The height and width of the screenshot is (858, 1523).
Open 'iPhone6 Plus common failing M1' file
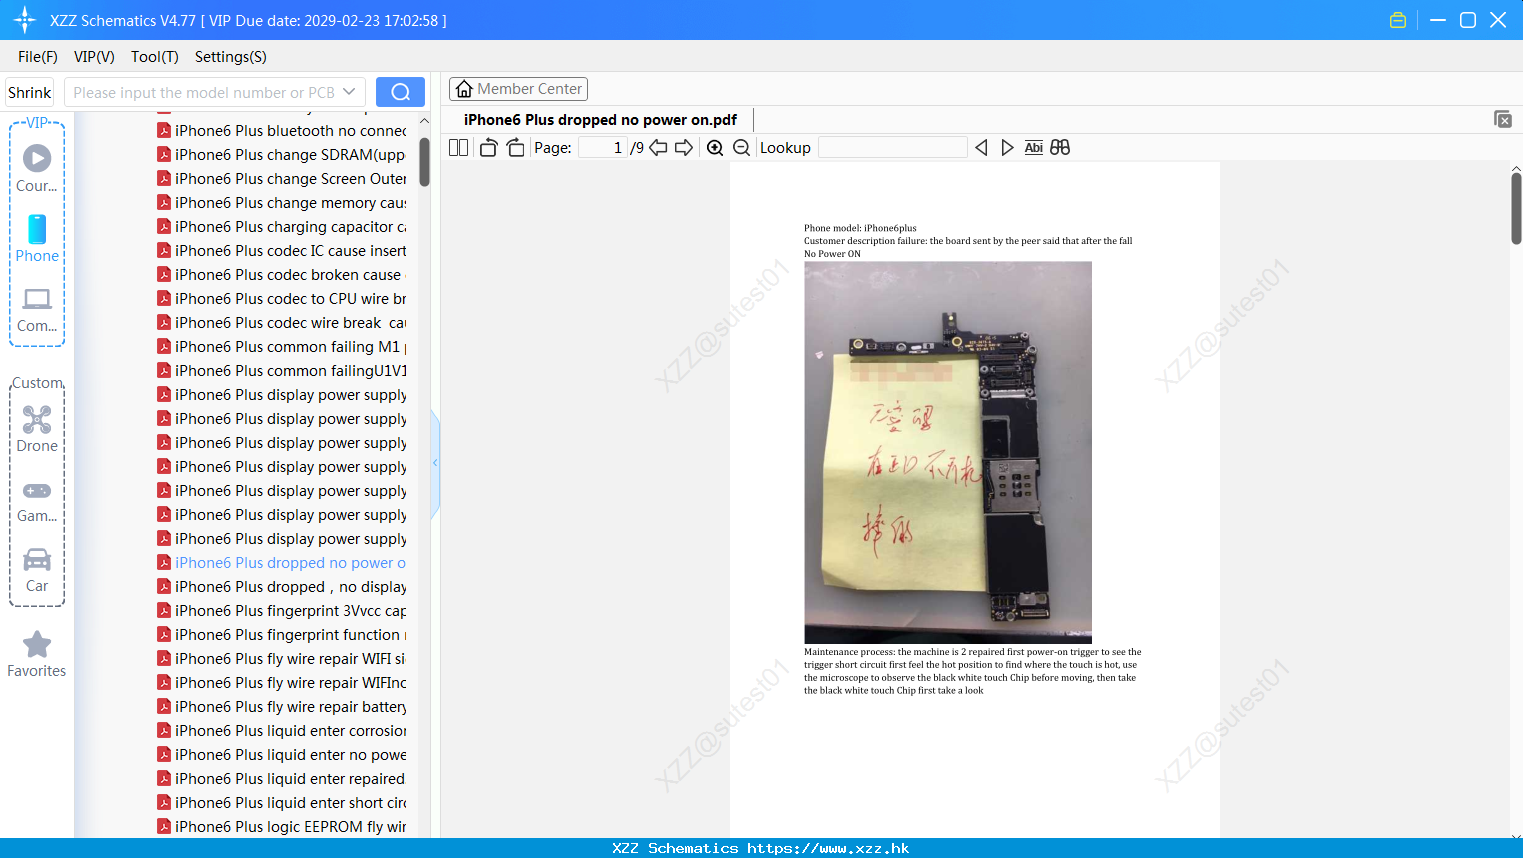282,347
